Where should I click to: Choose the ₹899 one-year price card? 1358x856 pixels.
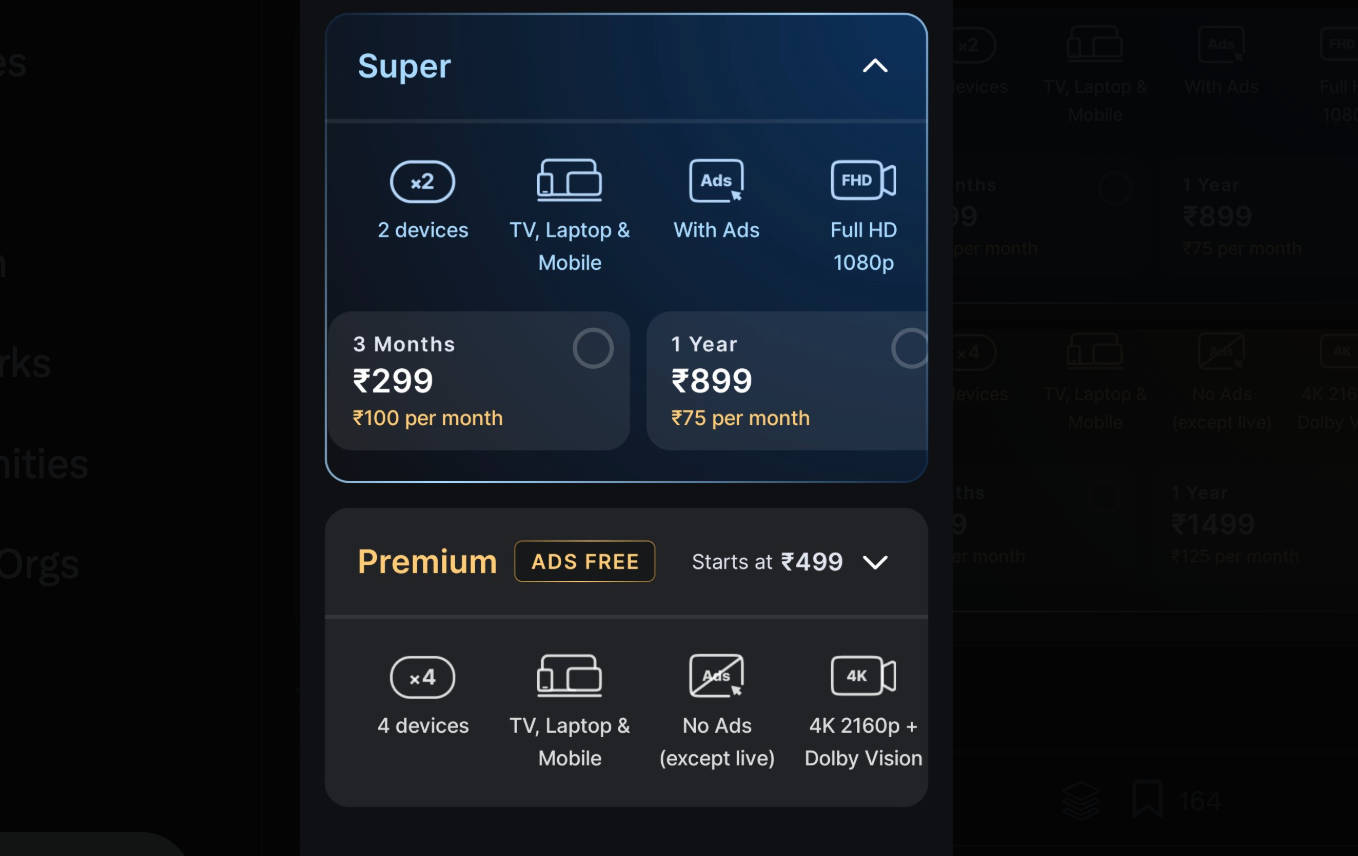tap(786, 381)
